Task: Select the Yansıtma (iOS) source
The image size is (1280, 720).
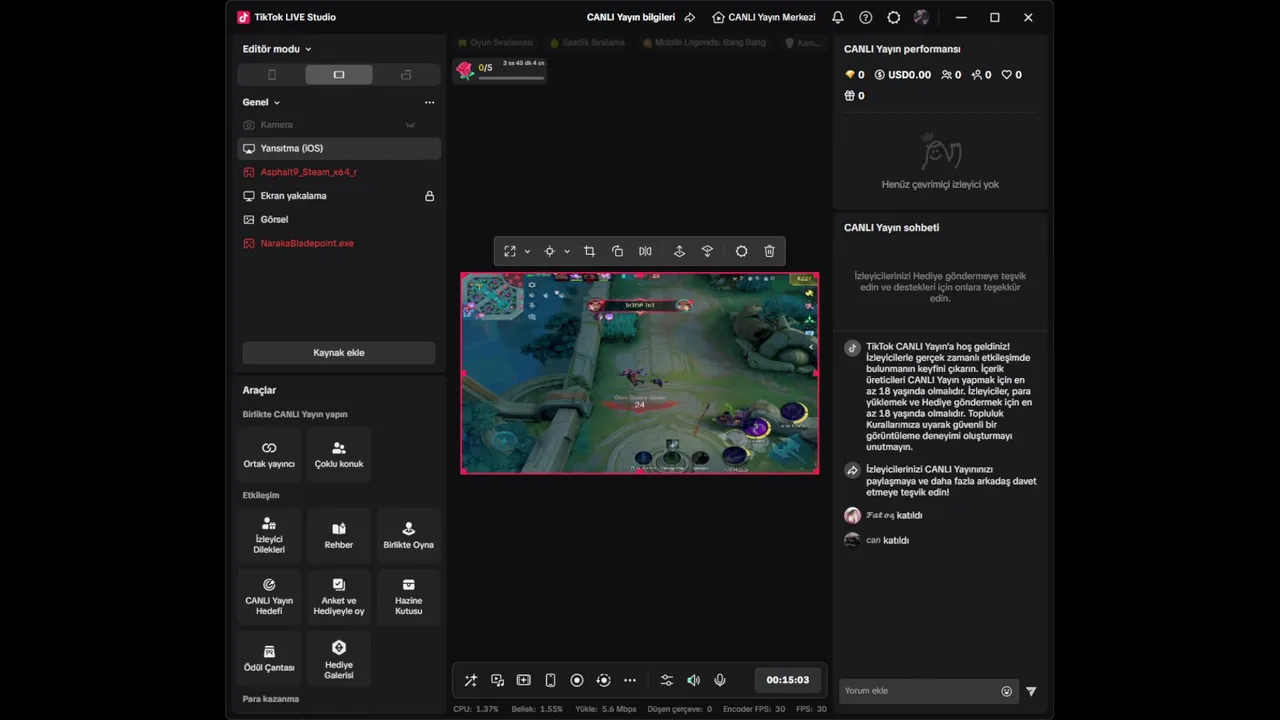Action: 339,148
